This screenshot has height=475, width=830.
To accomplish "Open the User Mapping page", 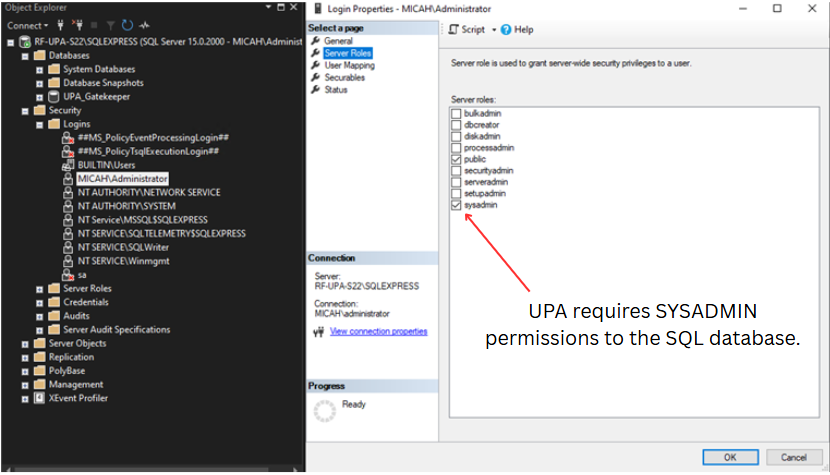I will (349, 65).
